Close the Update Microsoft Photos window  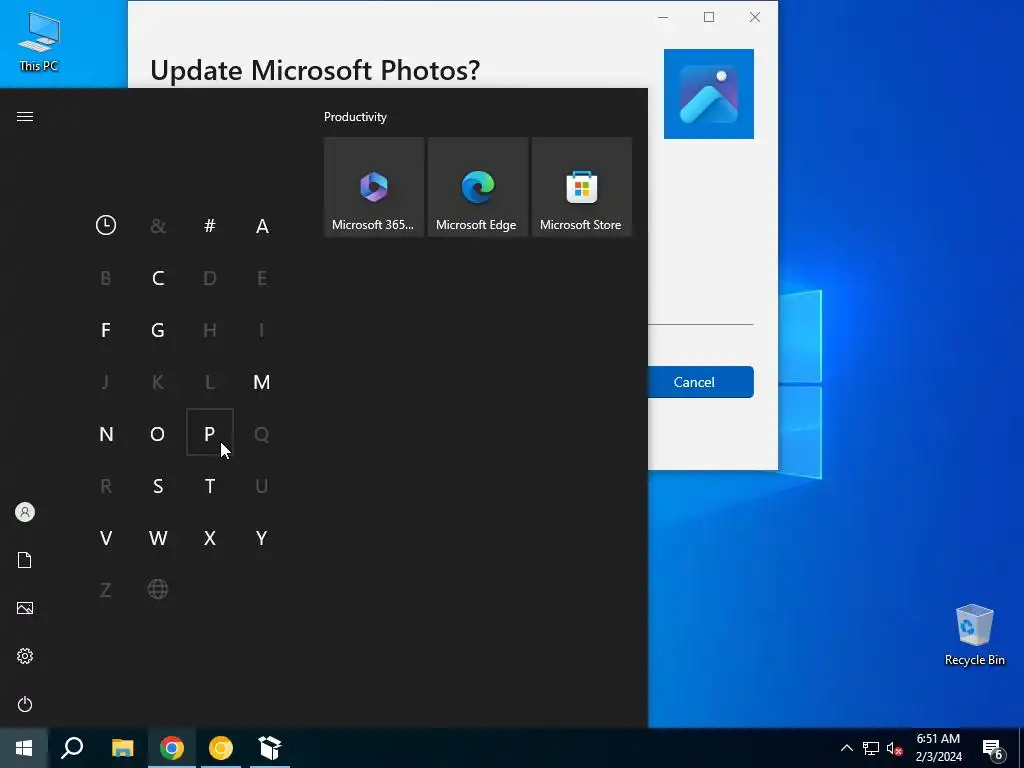coord(755,17)
